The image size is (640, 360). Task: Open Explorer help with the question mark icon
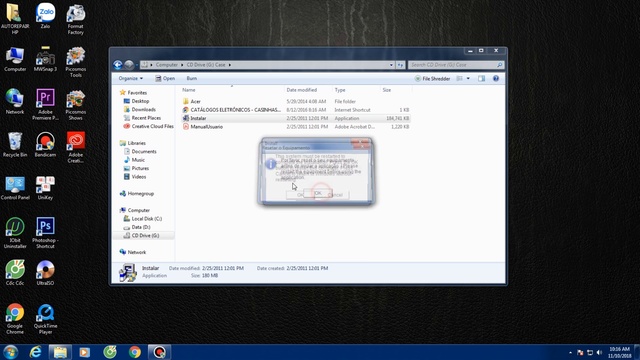496,78
